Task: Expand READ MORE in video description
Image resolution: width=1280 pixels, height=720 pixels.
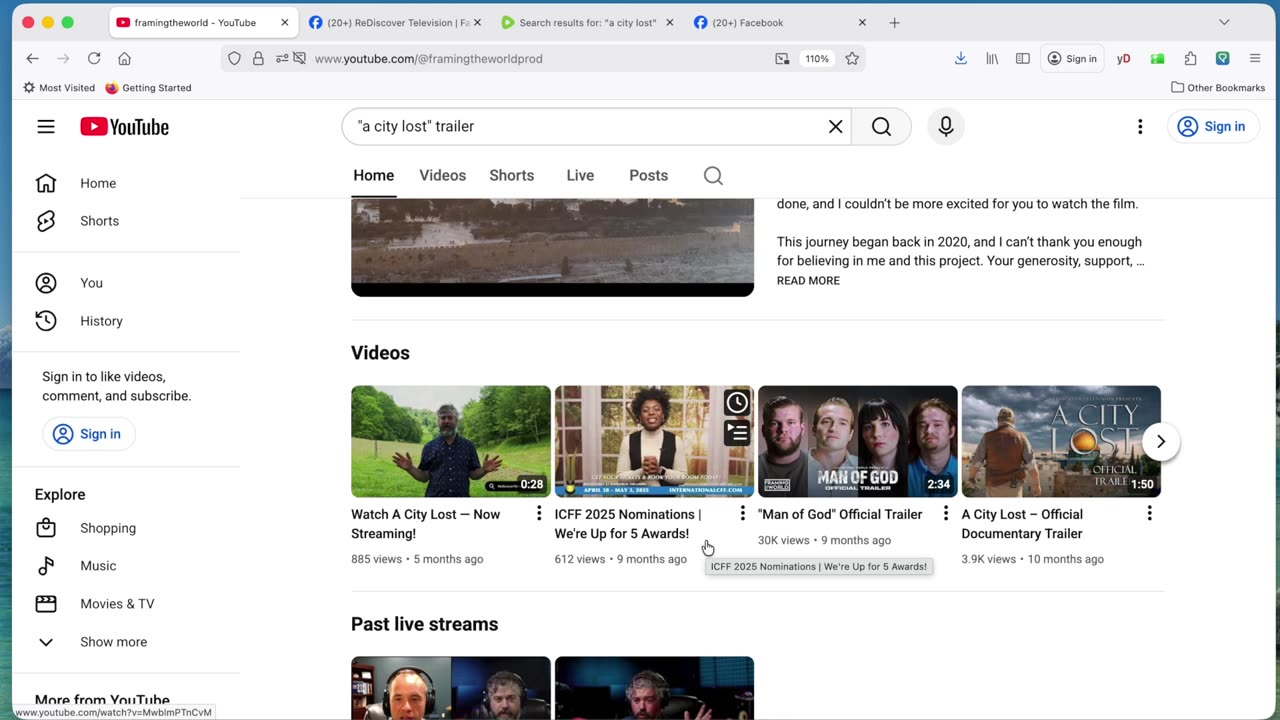Action: [x=808, y=281]
